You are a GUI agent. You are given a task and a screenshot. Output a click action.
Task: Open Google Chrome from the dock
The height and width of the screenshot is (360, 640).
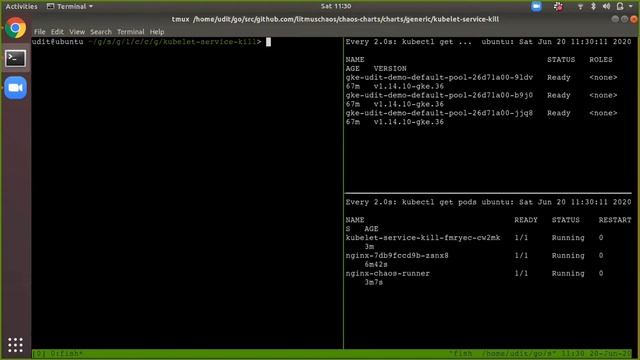[16, 28]
